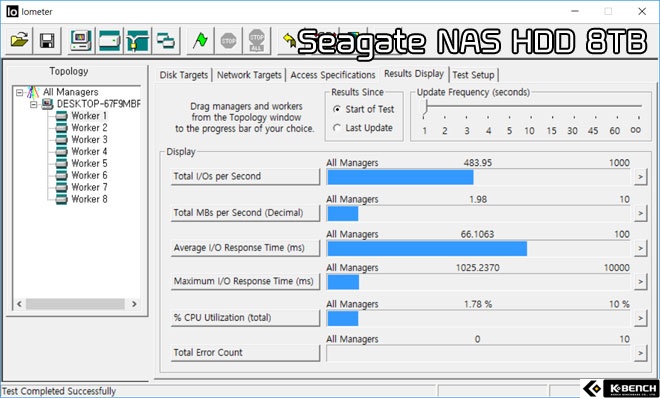This screenshot has width=660, height=398.
Task: Close the Iometer window
Action: (x=642, y=11)
